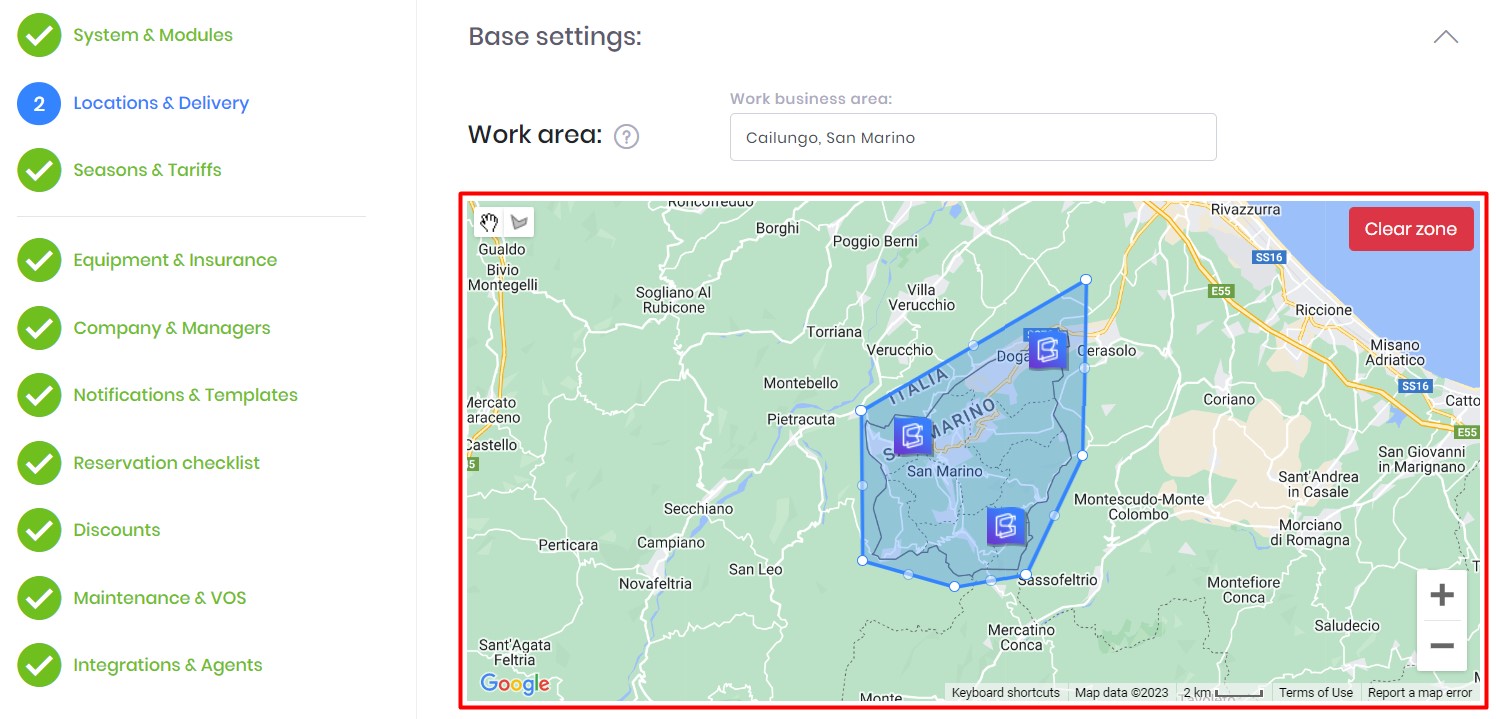
Task: Open Equipment & Insurance section
Action: (175, 260)
